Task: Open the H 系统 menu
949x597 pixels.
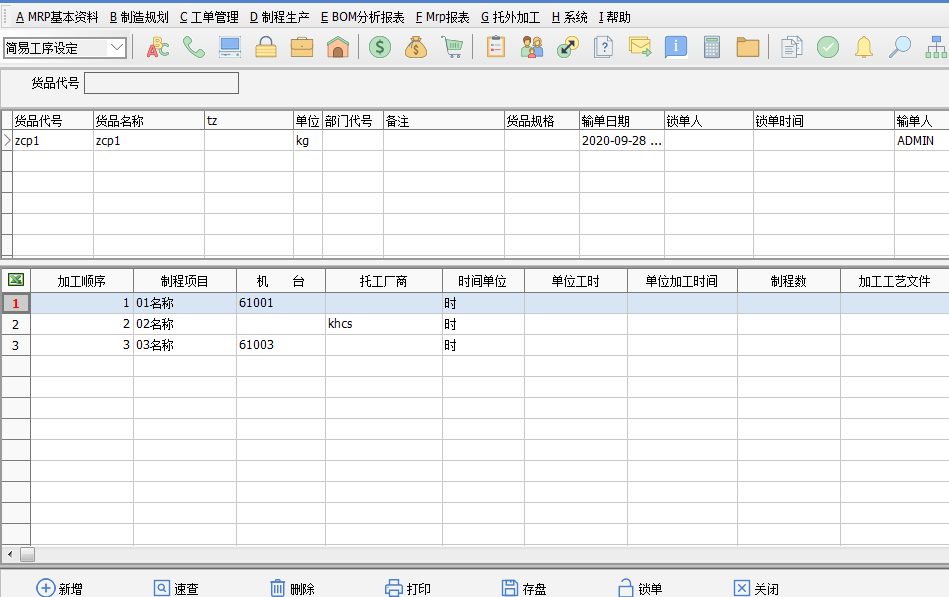Action: click(x=570, y=18)
